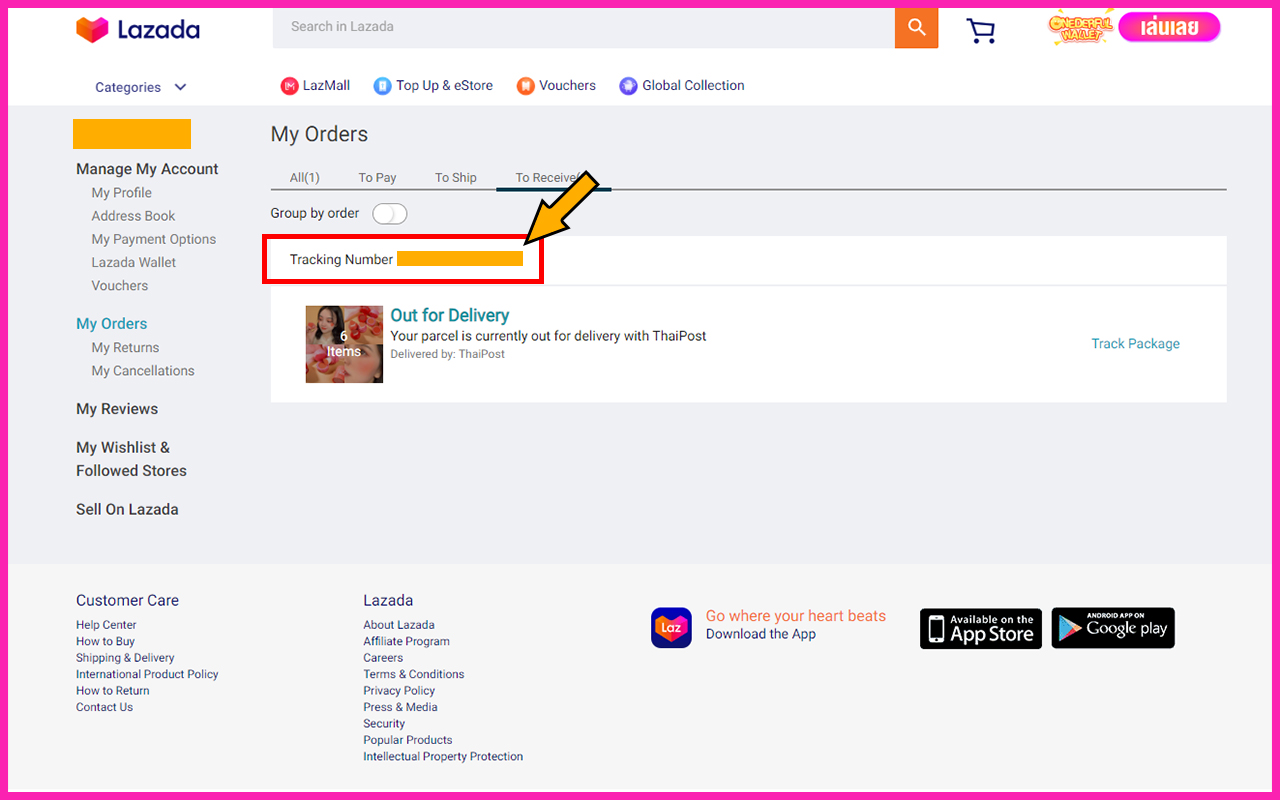Open Top Up & eStore link
1280x800 pixels.
point(433,86)
